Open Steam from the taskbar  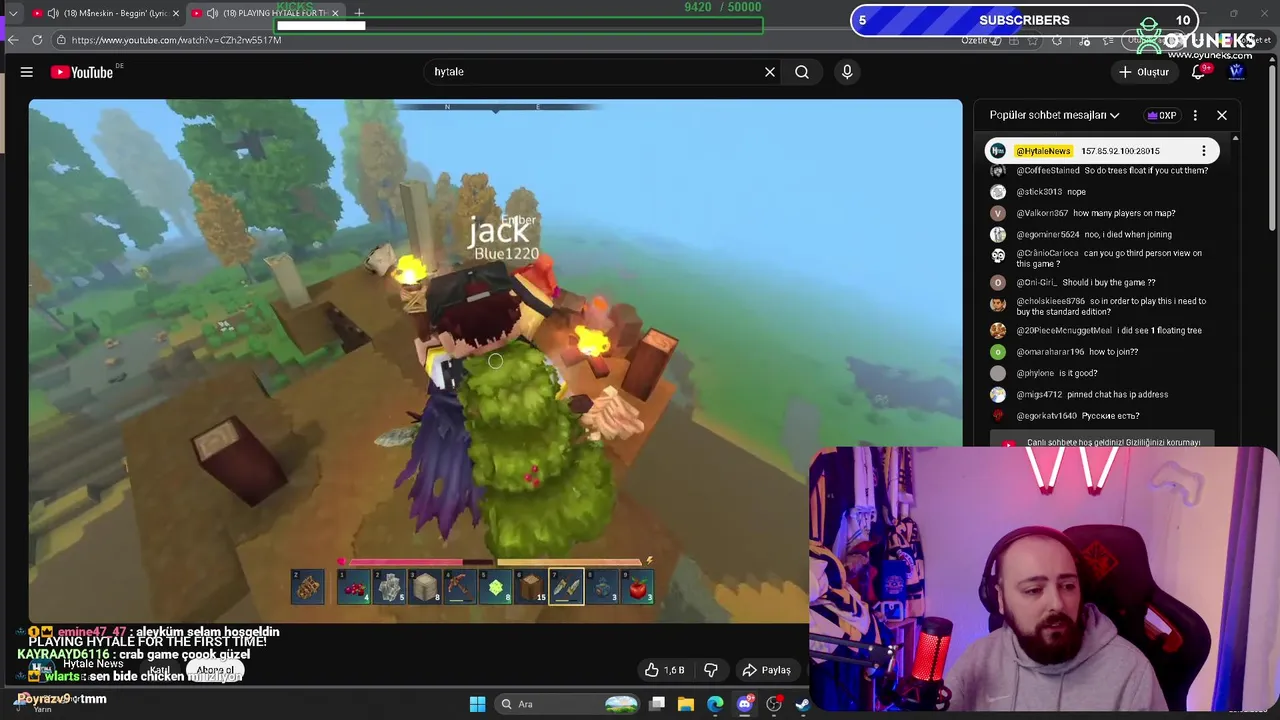(802, 704)
